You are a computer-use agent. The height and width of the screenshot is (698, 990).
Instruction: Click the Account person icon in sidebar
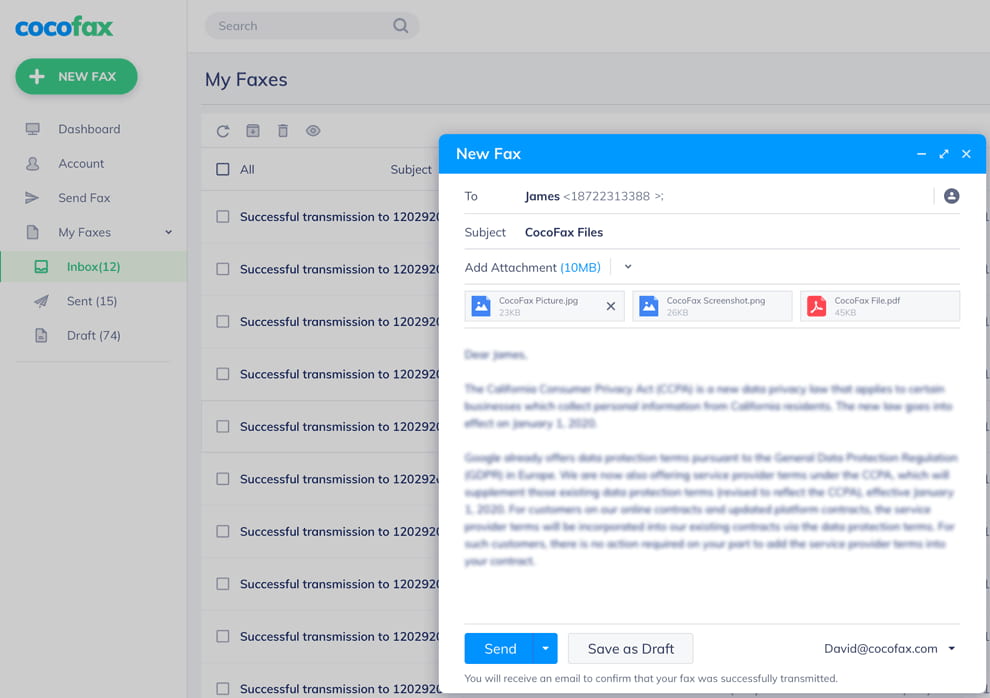pyautogui.click(x=33, y=163)
